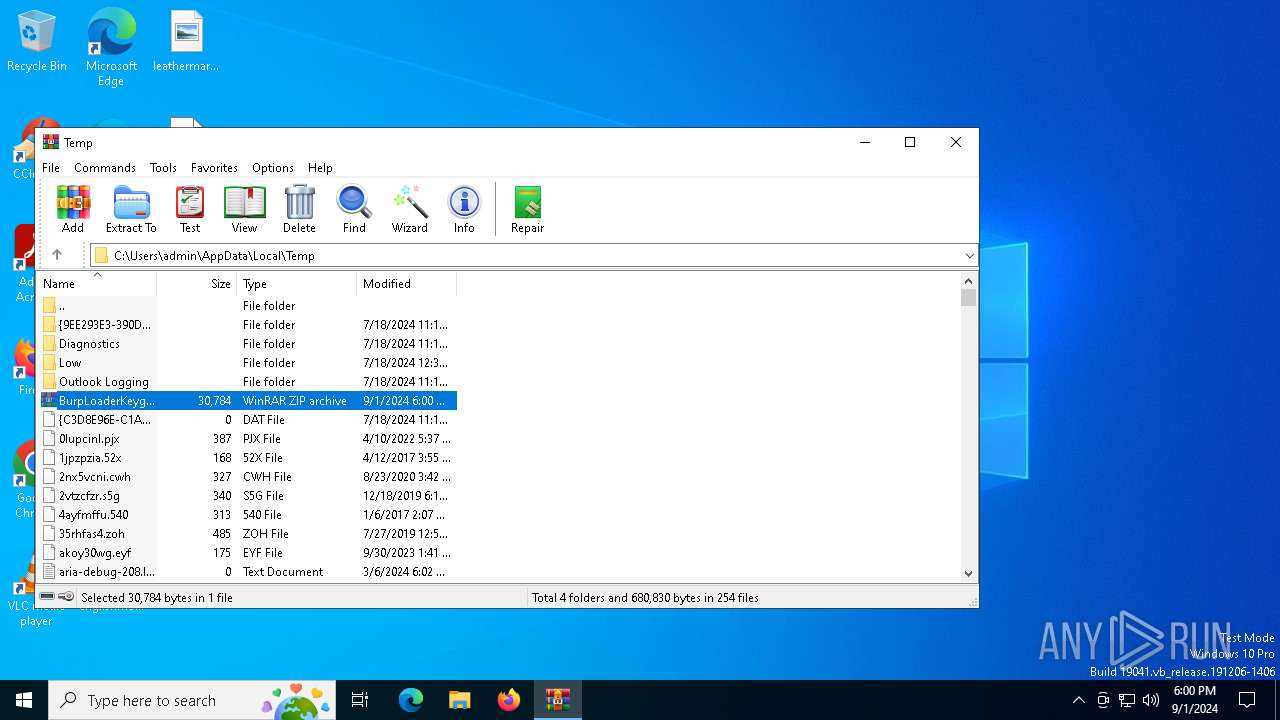The height and width of the screenshot is (720, 1280).
Task: Open the Windows Start menu
Action: (24, 700)
